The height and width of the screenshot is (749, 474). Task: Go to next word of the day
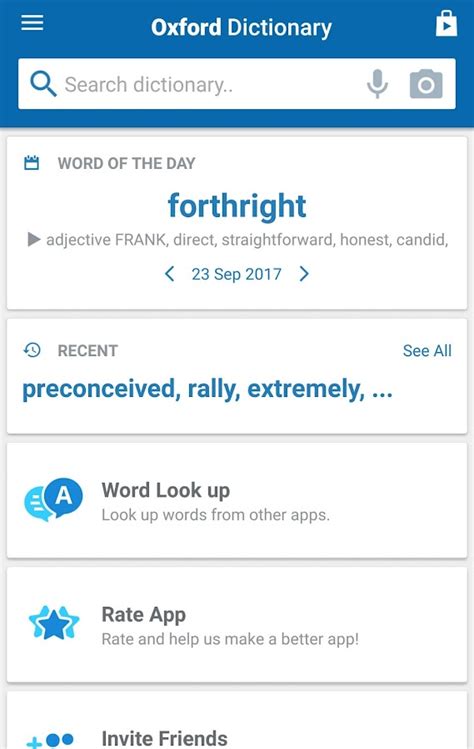(304, 274)
